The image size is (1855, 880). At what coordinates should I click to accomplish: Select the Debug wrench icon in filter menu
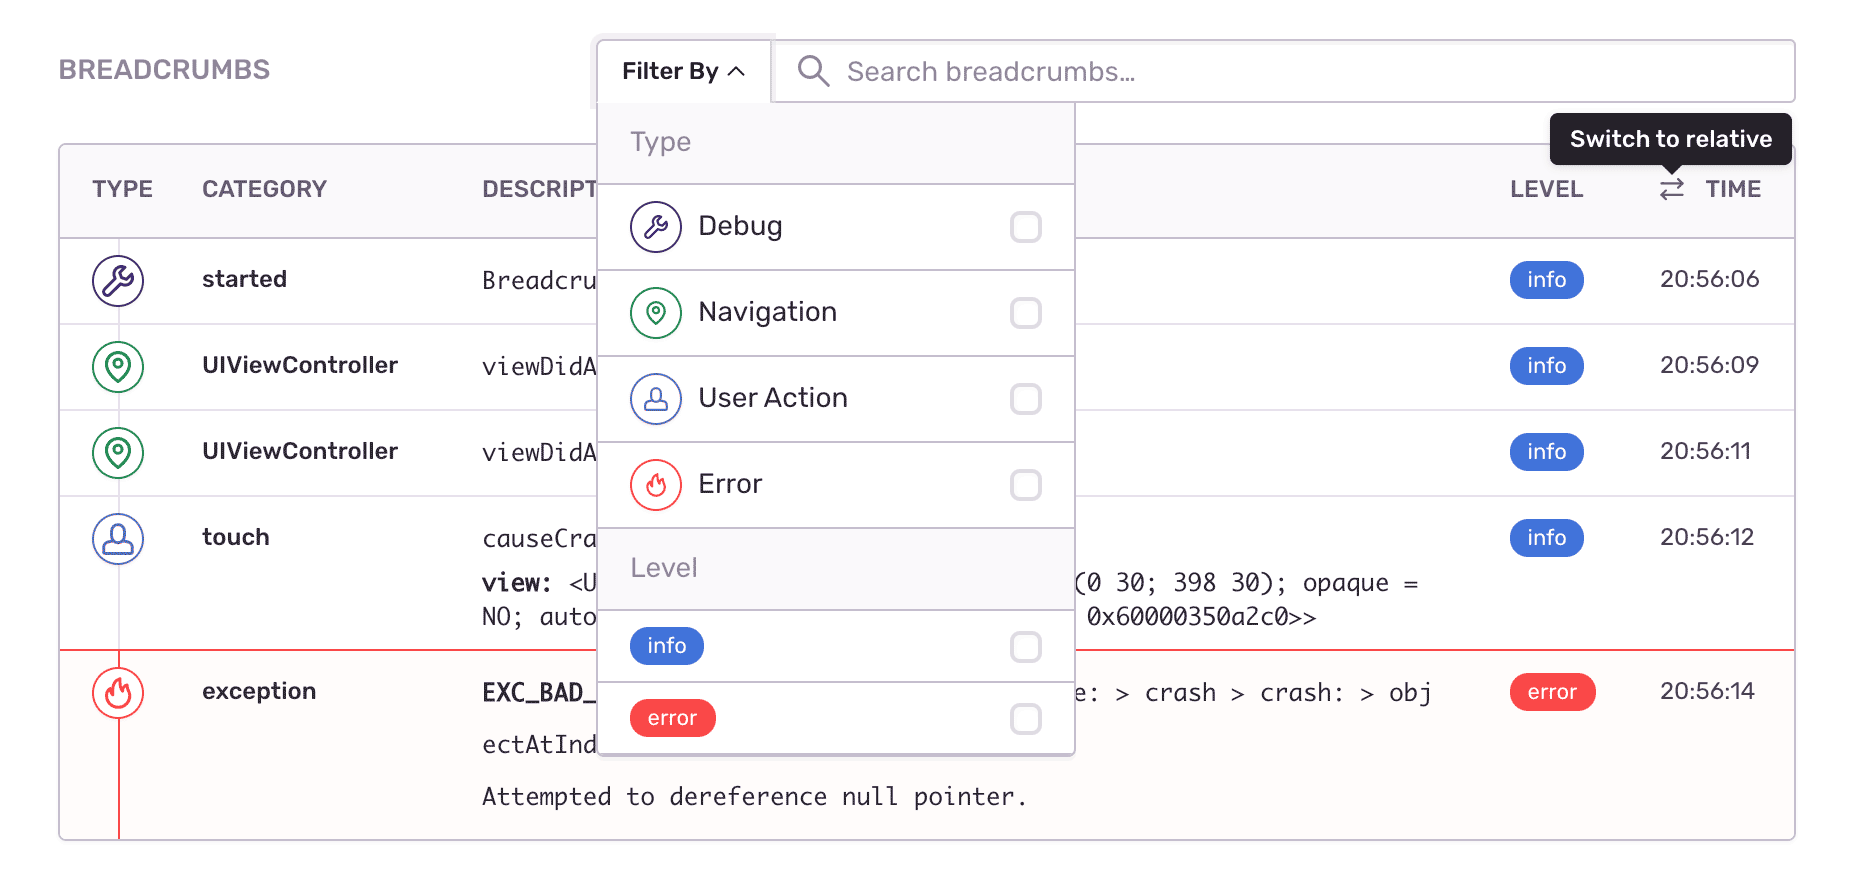(656, 227)
